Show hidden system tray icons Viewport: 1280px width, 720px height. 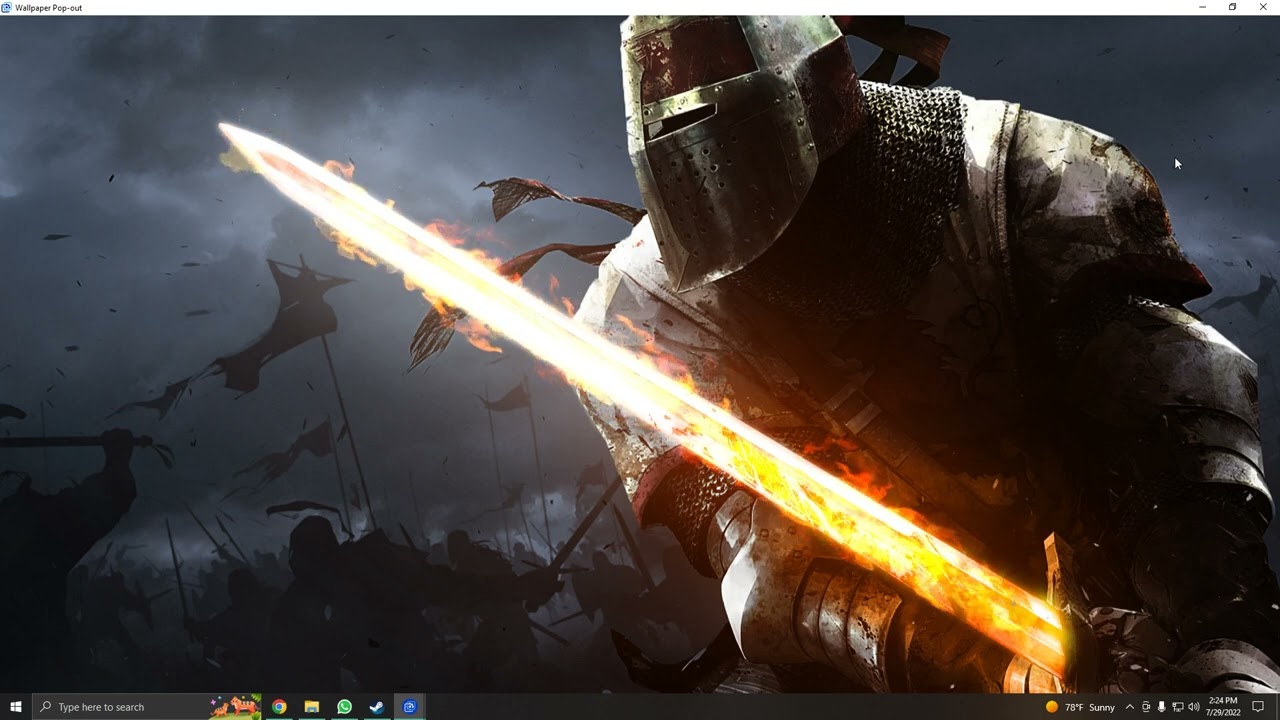(1130, 707)
